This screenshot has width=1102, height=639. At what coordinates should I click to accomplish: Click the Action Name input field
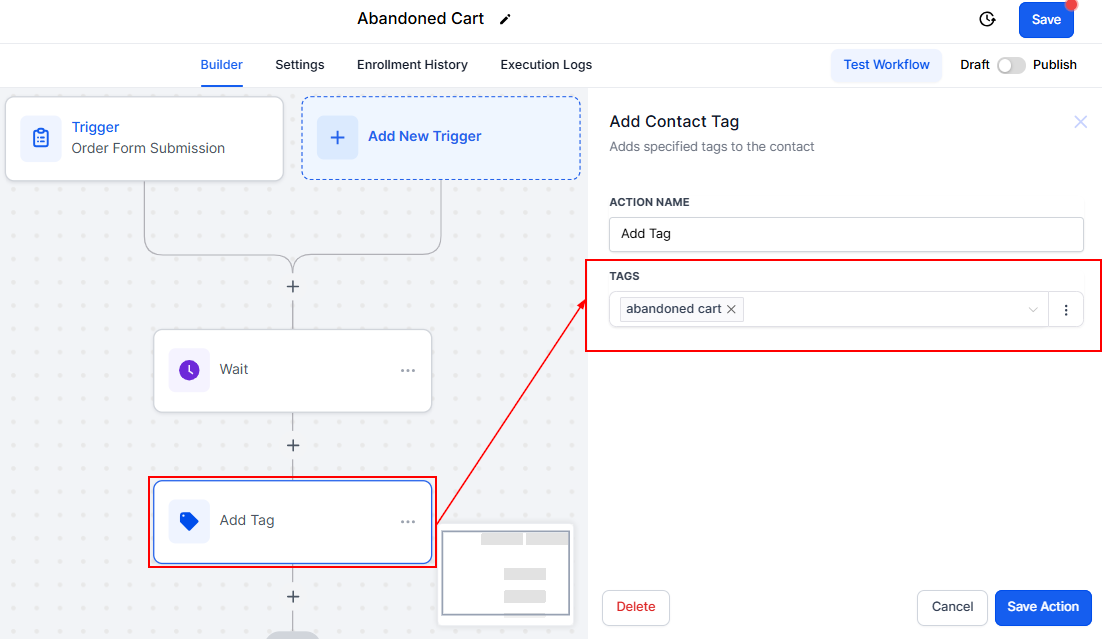(846, 234)
